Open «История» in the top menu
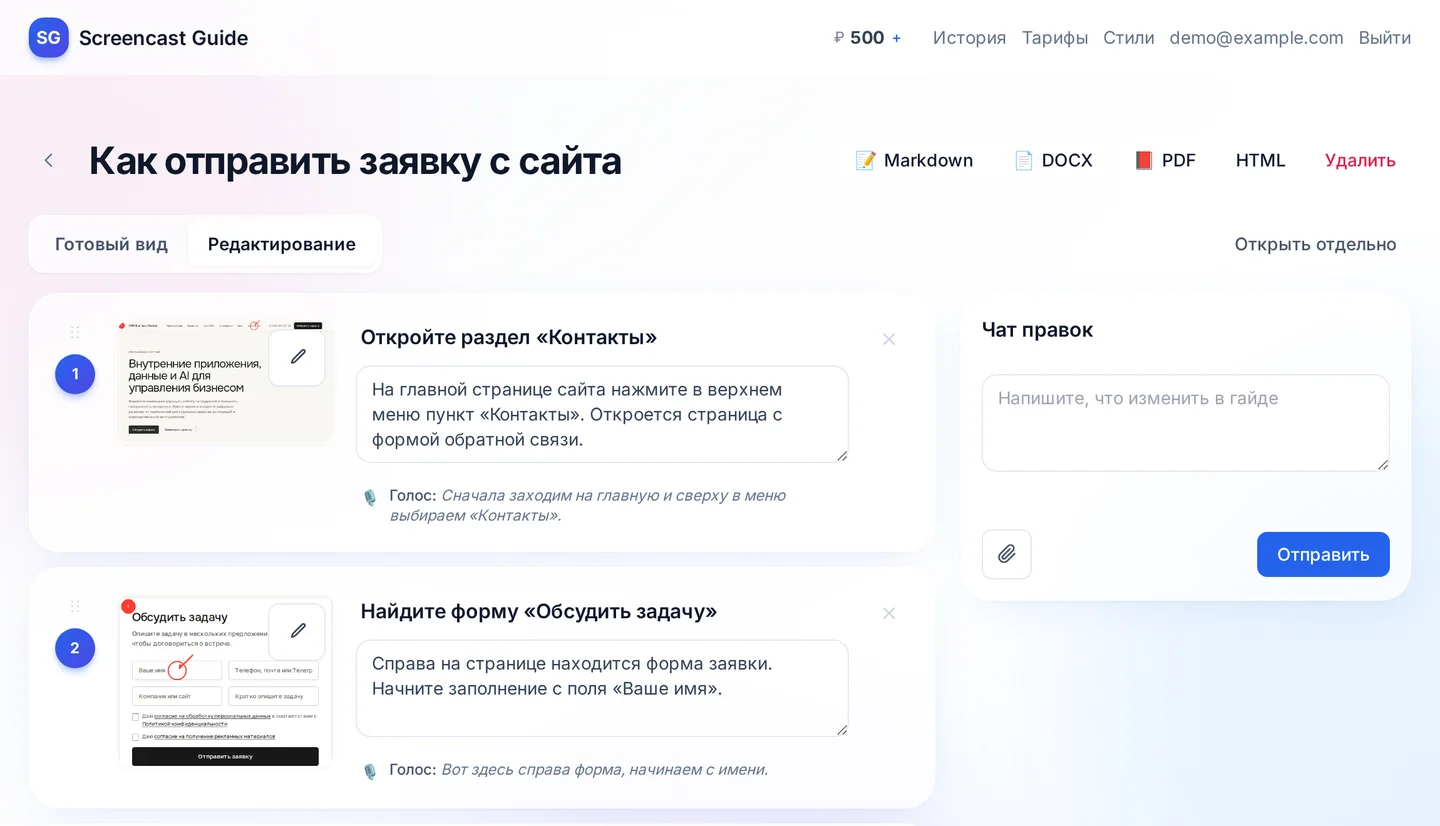The width and height of the screenshot is (1440, 826). 969,38
